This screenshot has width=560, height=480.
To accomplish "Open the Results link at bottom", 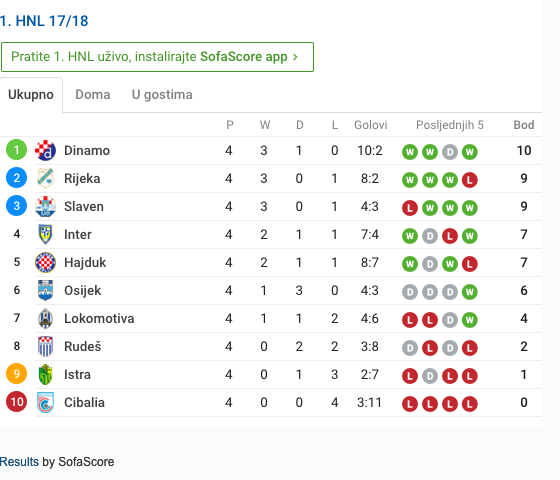I will 19,461.
